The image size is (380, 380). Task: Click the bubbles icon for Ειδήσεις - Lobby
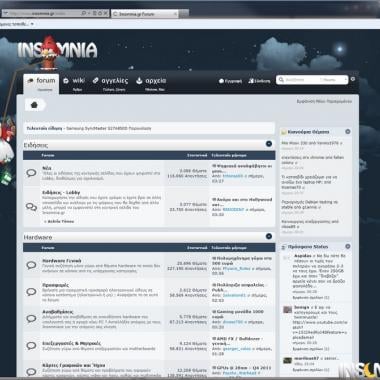(x=31, y=207)
